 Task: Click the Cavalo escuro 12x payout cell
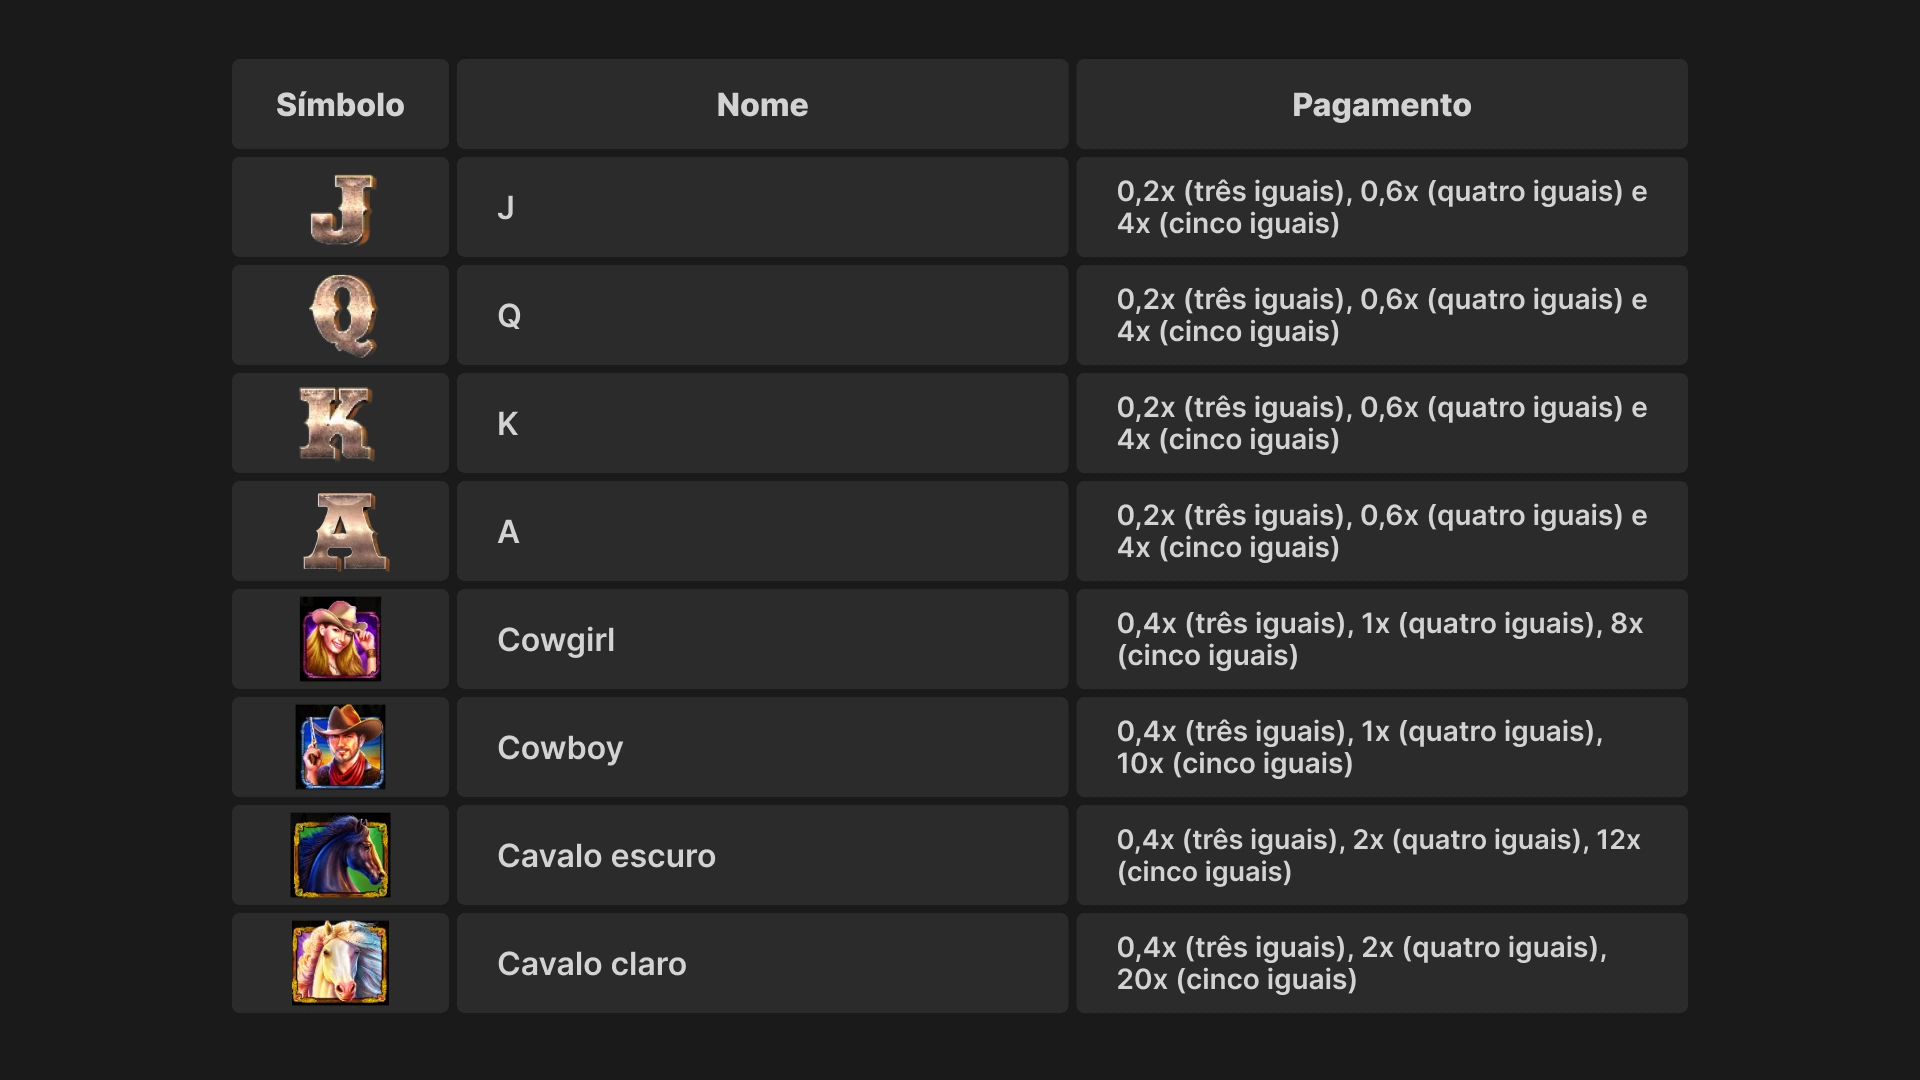point(1381,855)
